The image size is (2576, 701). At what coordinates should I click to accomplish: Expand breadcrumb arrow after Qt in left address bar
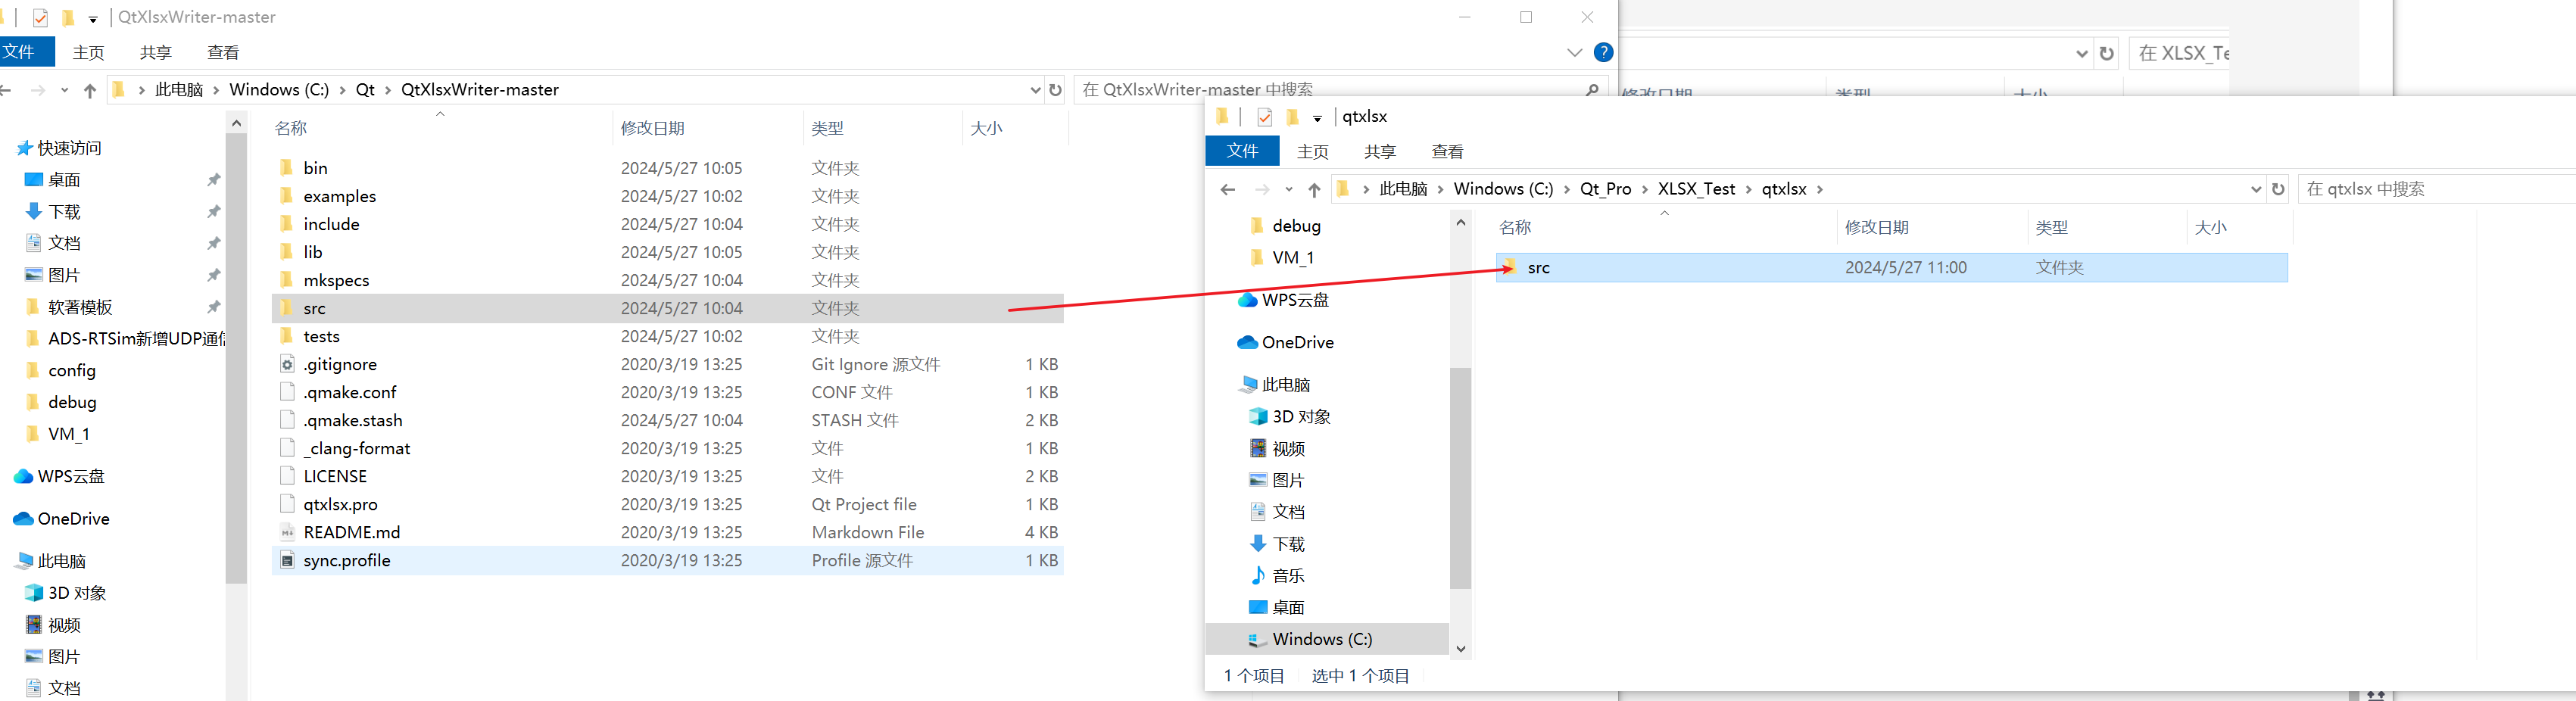click(x=387, y=90)
